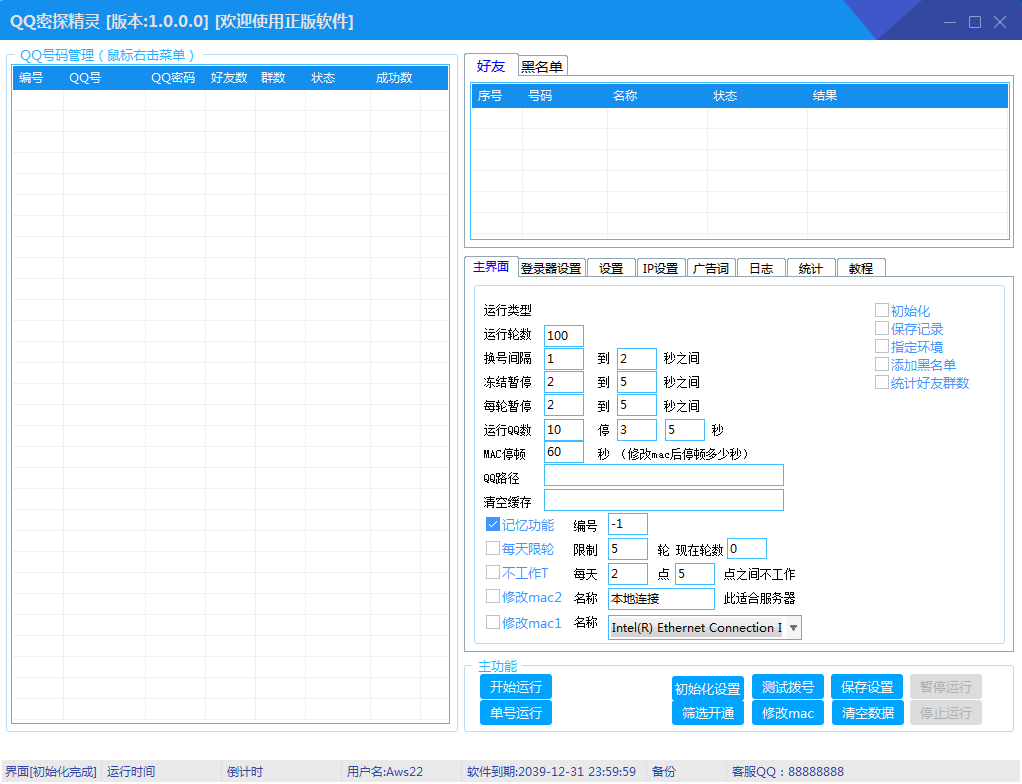The image size is (1022, 784).
Task: Focus the 清空缓存 path field
Action: 664,500
